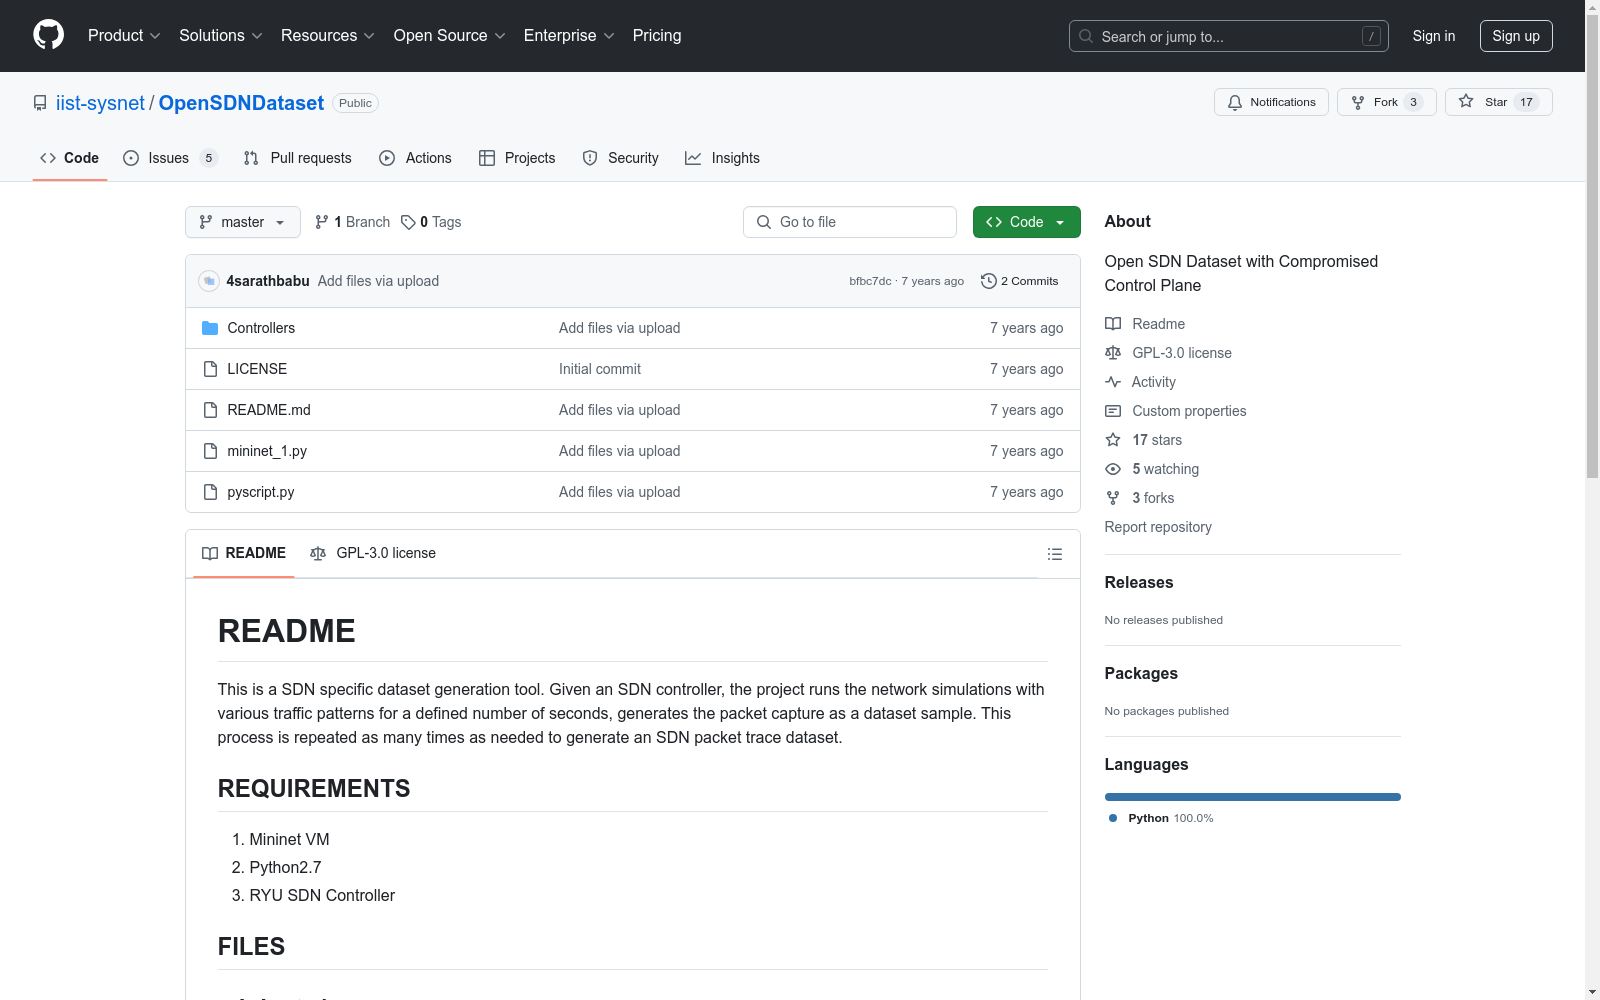Fork this repository
The image size is (1600, 1000).
(x=1386, y=102)
